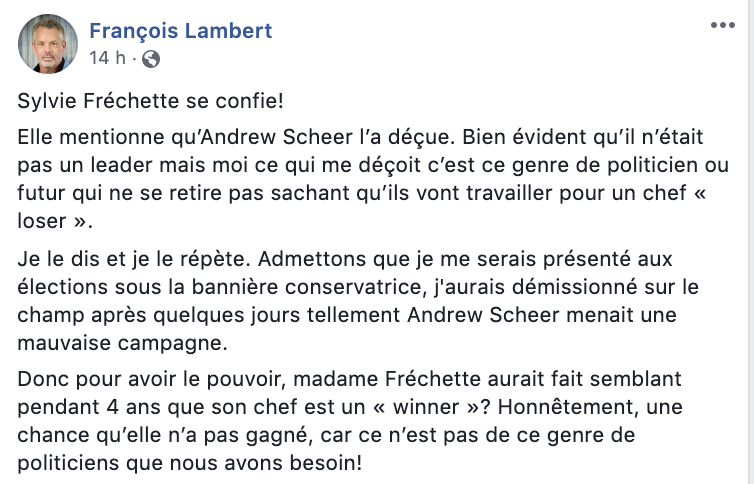Click the globe public audience icon
The height and width of the screenshot is (484, 754).
point(151,59)
